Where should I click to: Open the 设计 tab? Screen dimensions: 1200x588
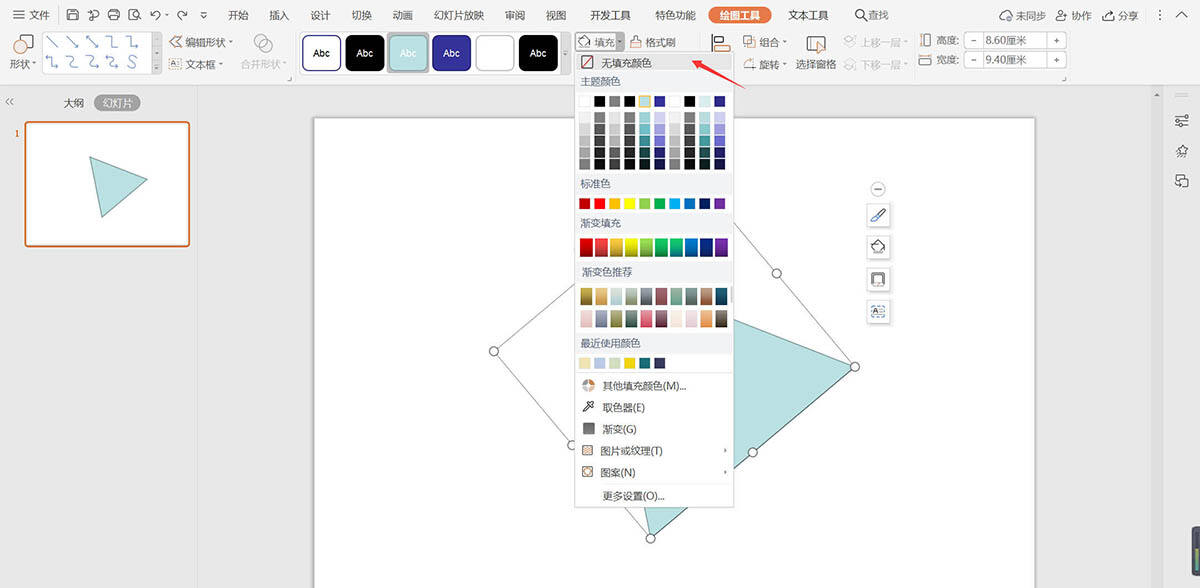pos(320,15)
